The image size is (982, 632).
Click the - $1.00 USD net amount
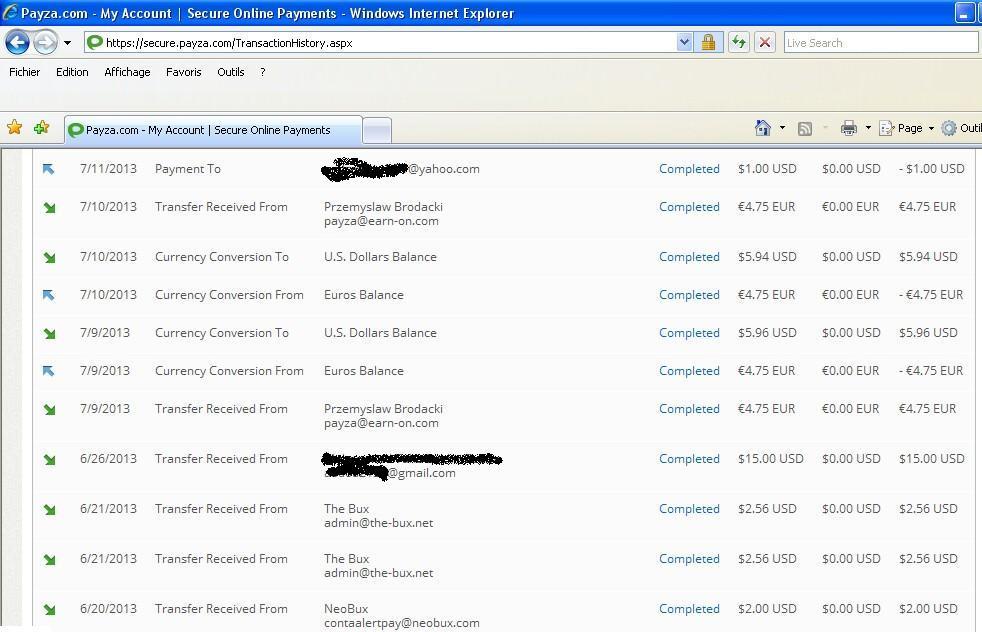(931, 168)
